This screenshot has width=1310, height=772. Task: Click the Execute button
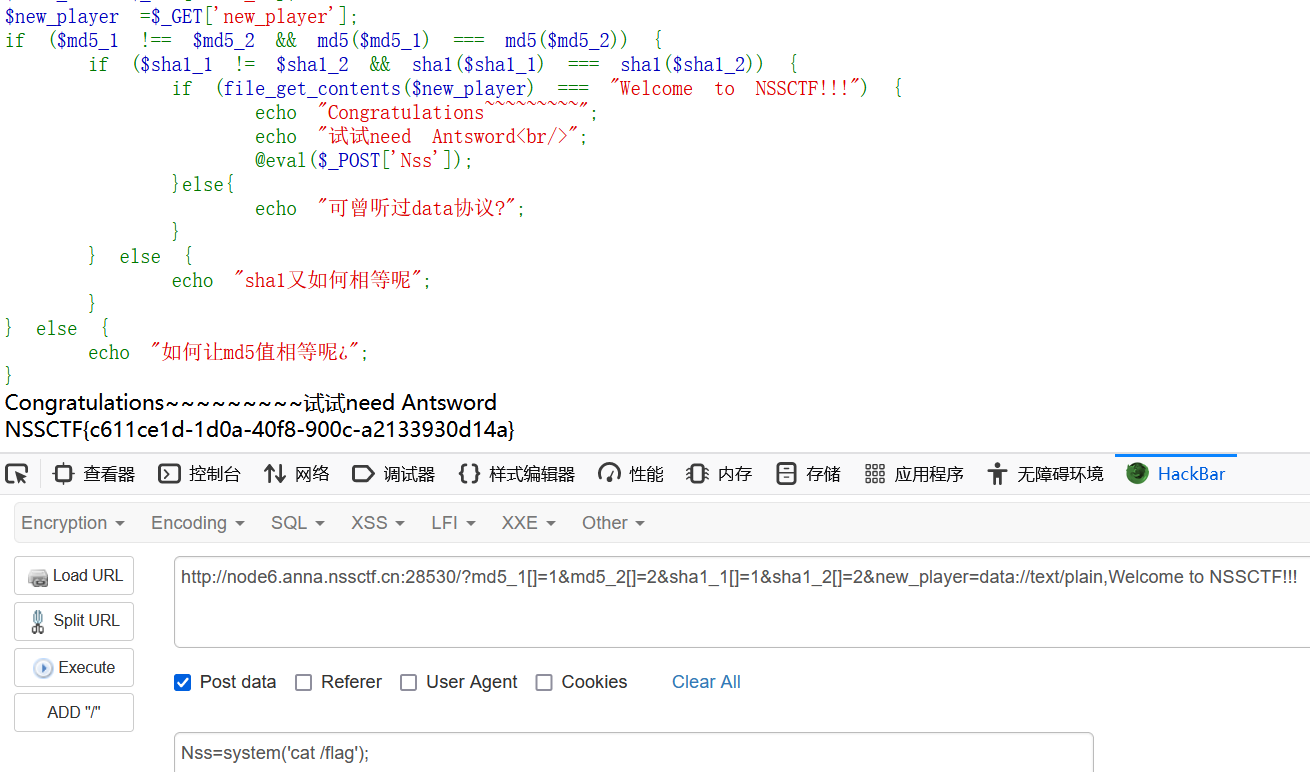click(x=74, y=667)
